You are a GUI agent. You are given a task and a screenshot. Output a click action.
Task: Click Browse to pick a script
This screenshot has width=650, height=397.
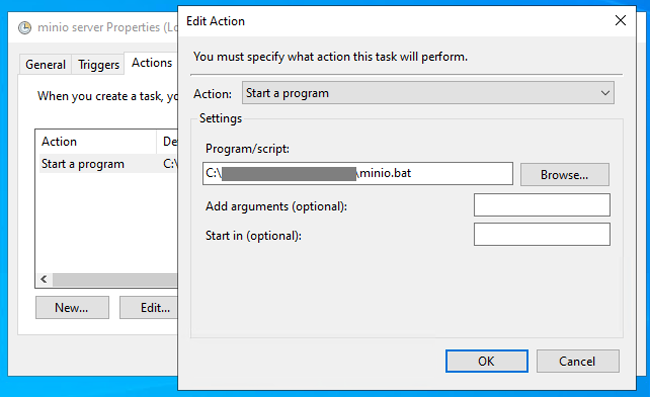click(564, 174)
